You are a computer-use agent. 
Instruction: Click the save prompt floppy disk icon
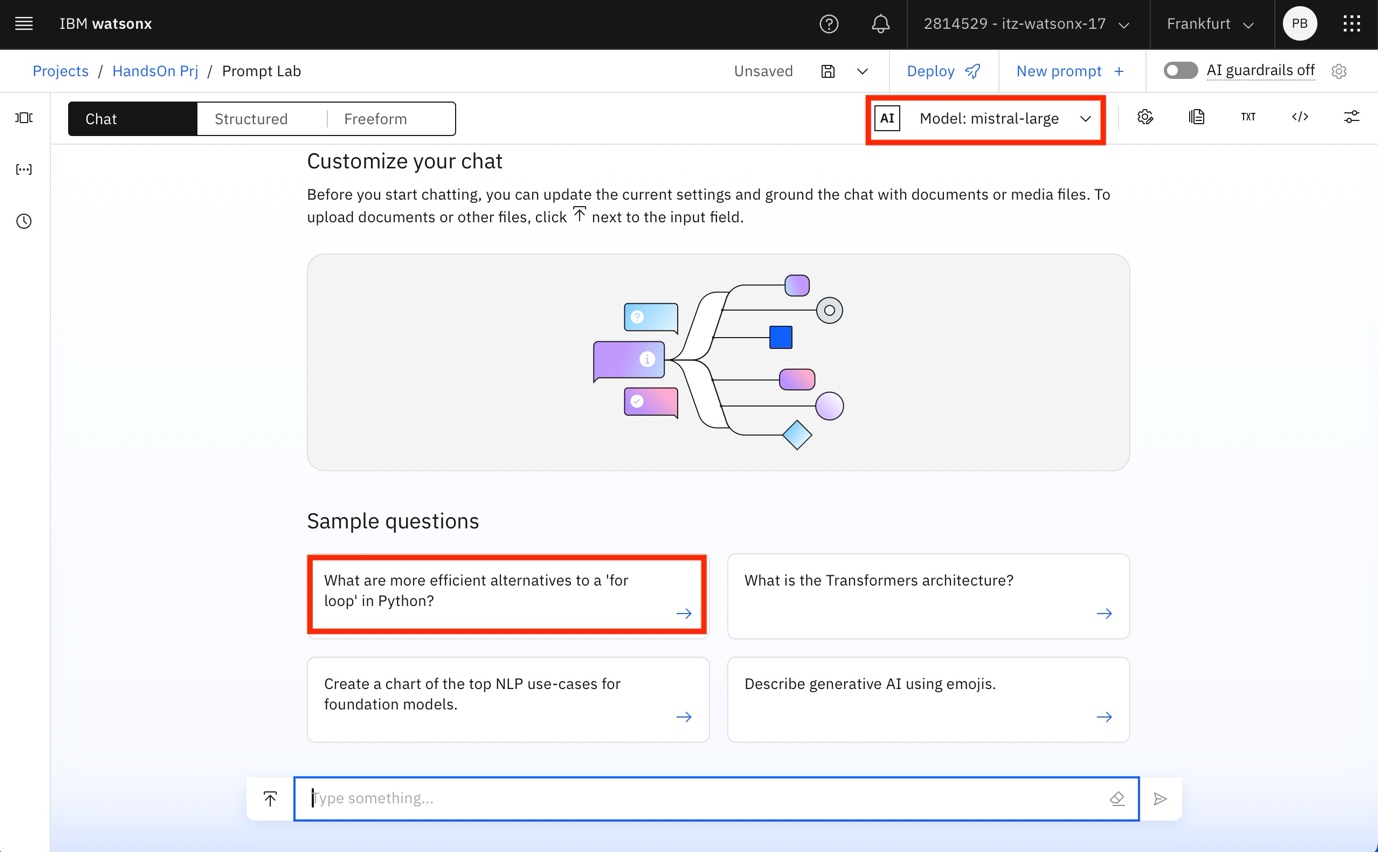(828, 71)
